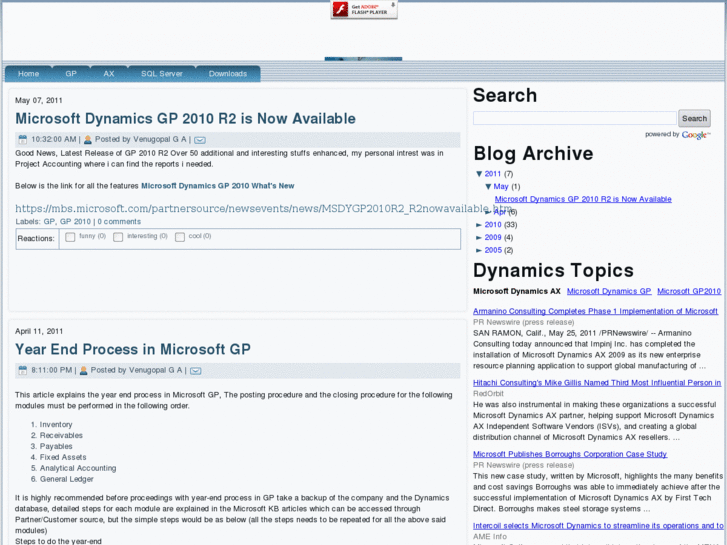
Task: Click Posted by Venugopal G A on May post
Action: [140, 139]
